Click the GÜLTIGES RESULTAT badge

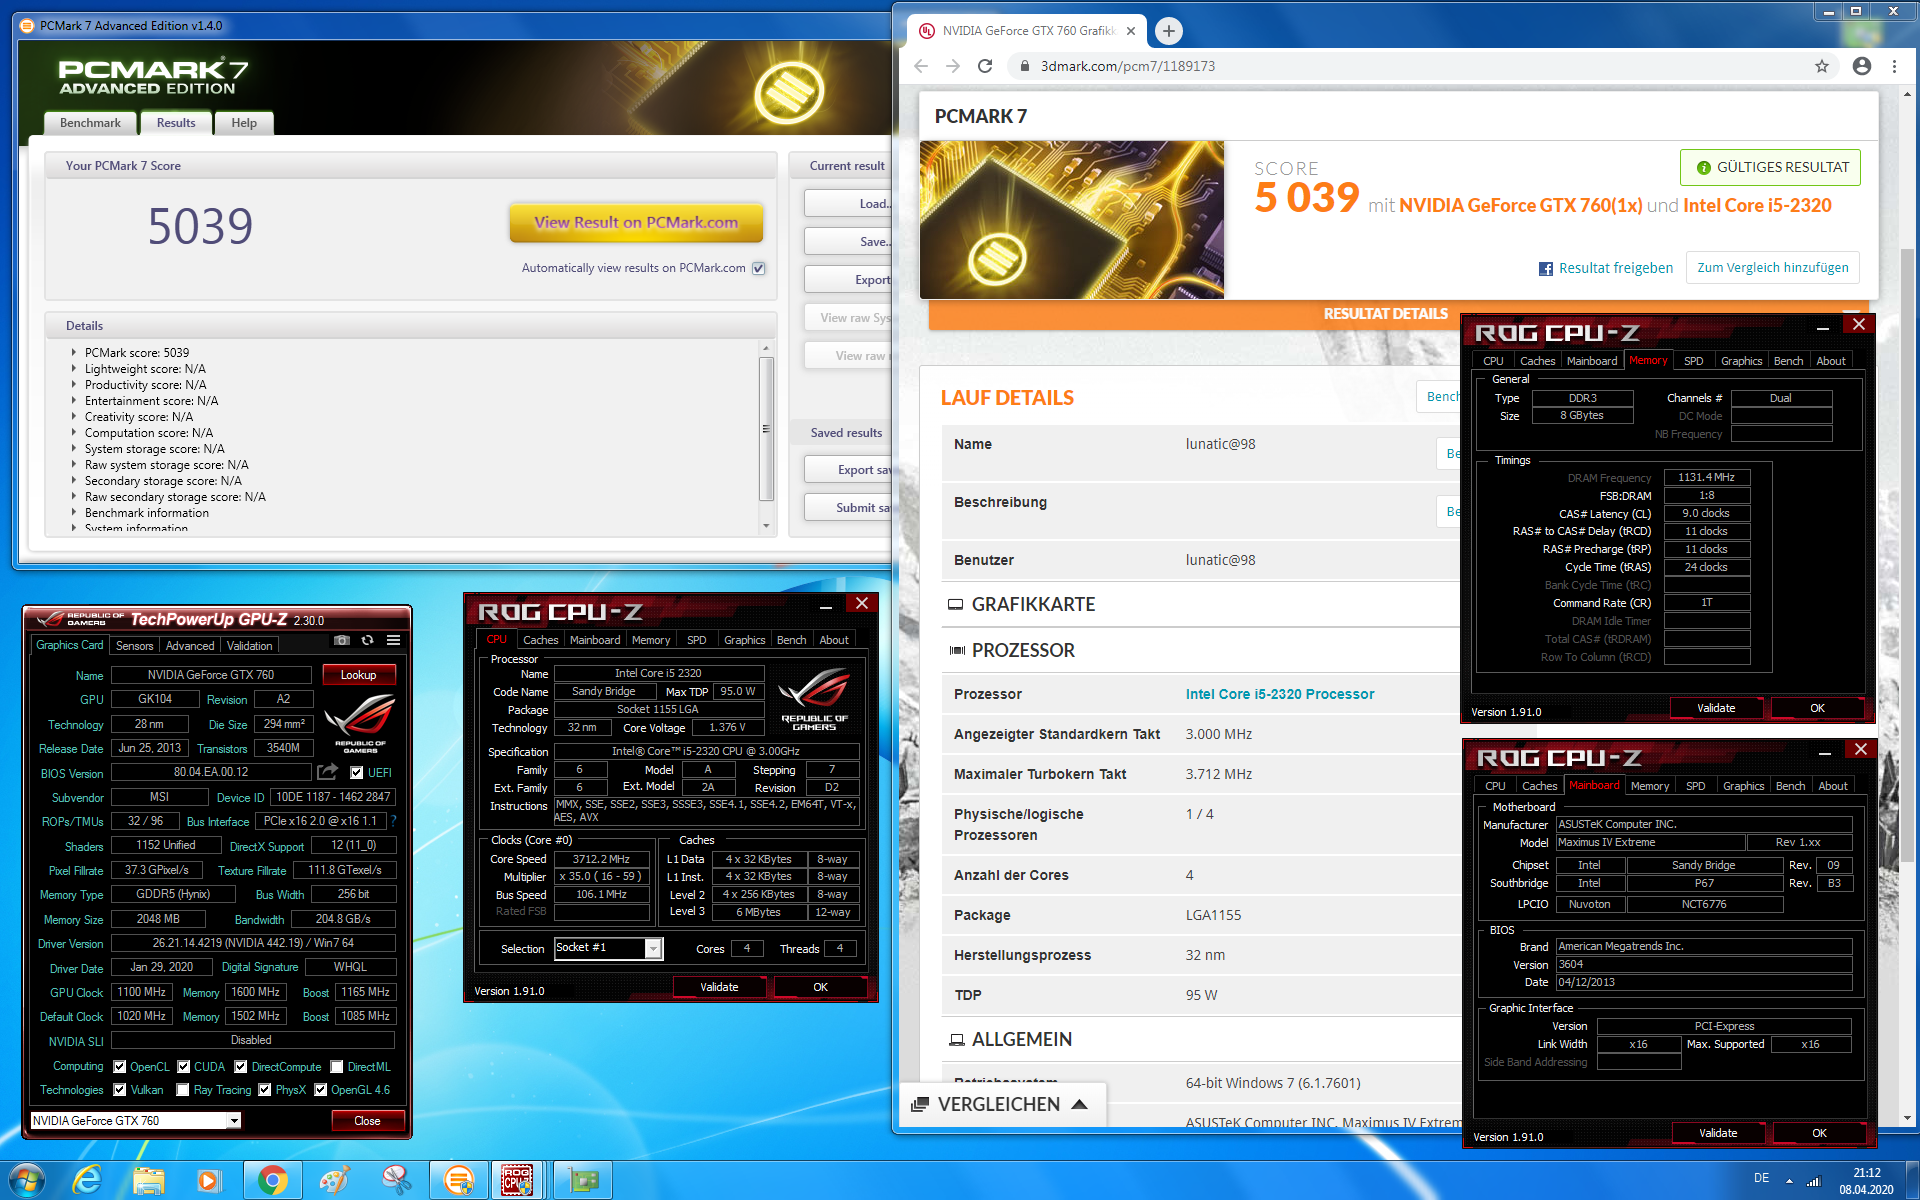click(1770, 167)
